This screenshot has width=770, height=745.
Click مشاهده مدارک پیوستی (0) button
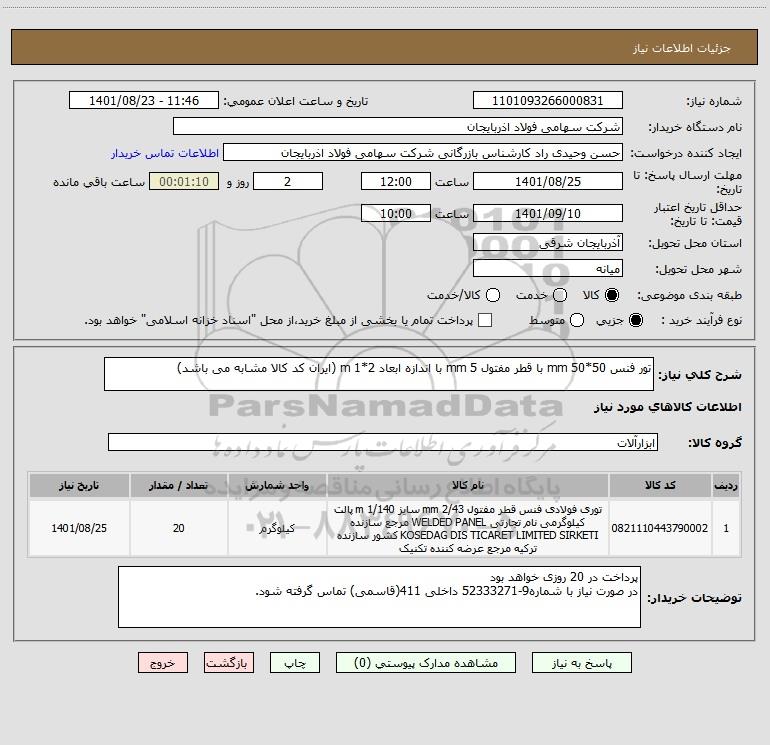[x=426, y=663]
